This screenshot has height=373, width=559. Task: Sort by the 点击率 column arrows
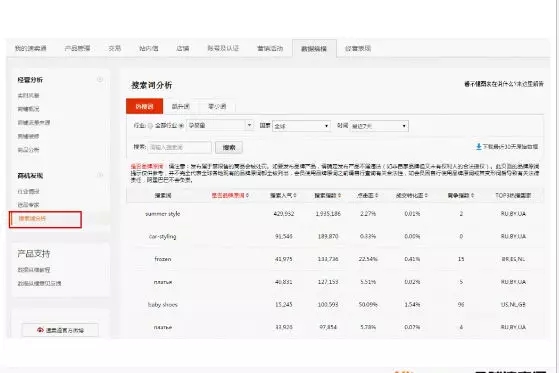(x=376, y=195)
